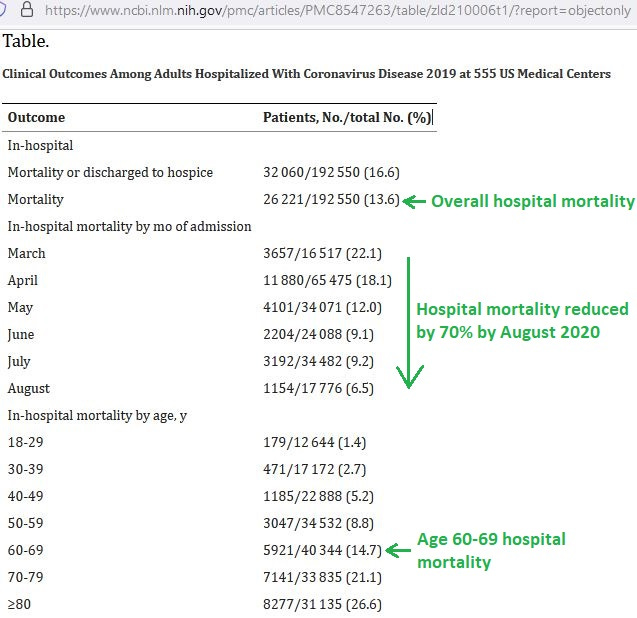Viewport: 637px width, 618px height.
Task: Click the '60-69' age row label
Action: pos(25,550)
